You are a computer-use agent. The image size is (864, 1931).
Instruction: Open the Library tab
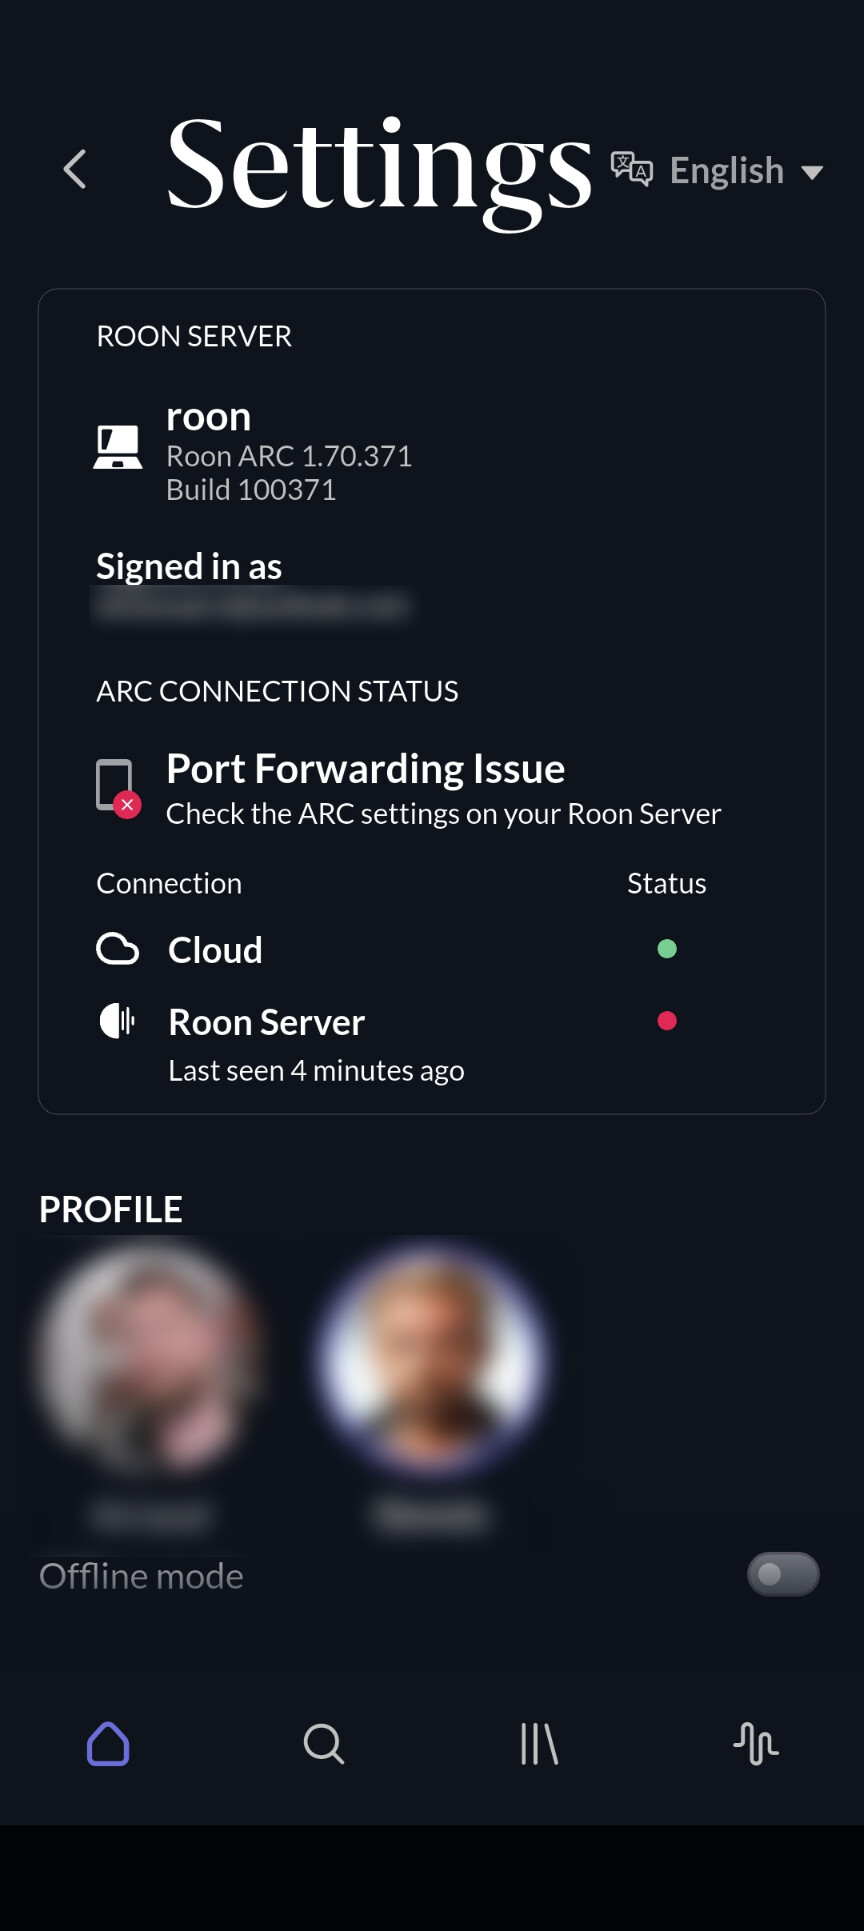[x=539, y=1744]
